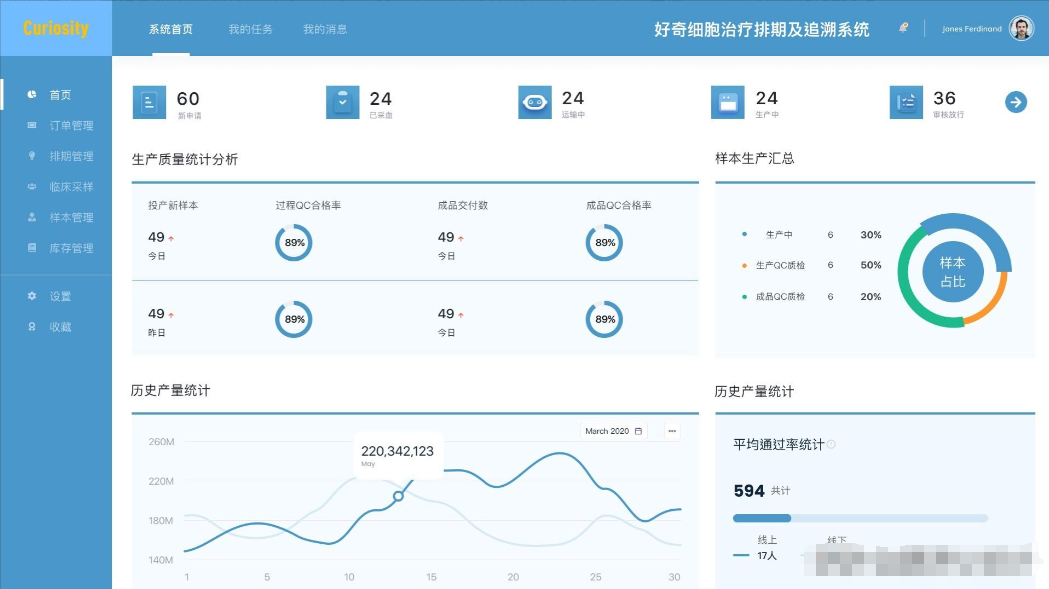Click the 平均通过率 progress bar
The height and width of the screenshot is (589, 1049).
pos(860,518)
